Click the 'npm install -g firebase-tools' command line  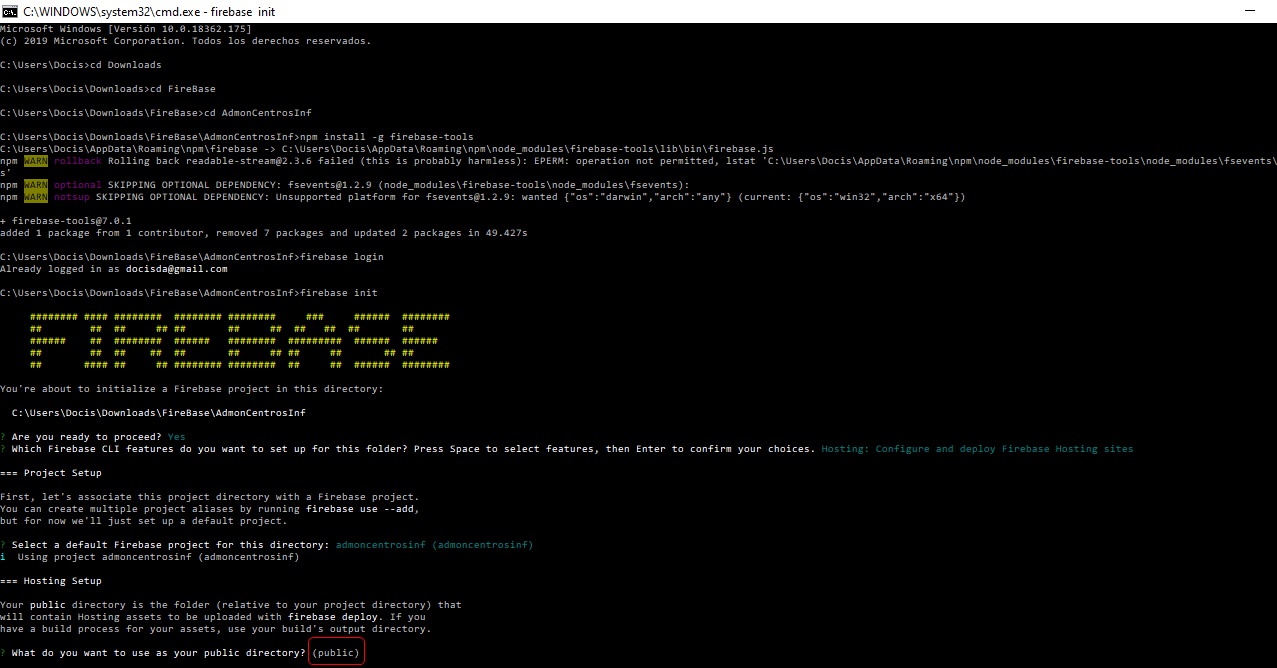point(387,137)
